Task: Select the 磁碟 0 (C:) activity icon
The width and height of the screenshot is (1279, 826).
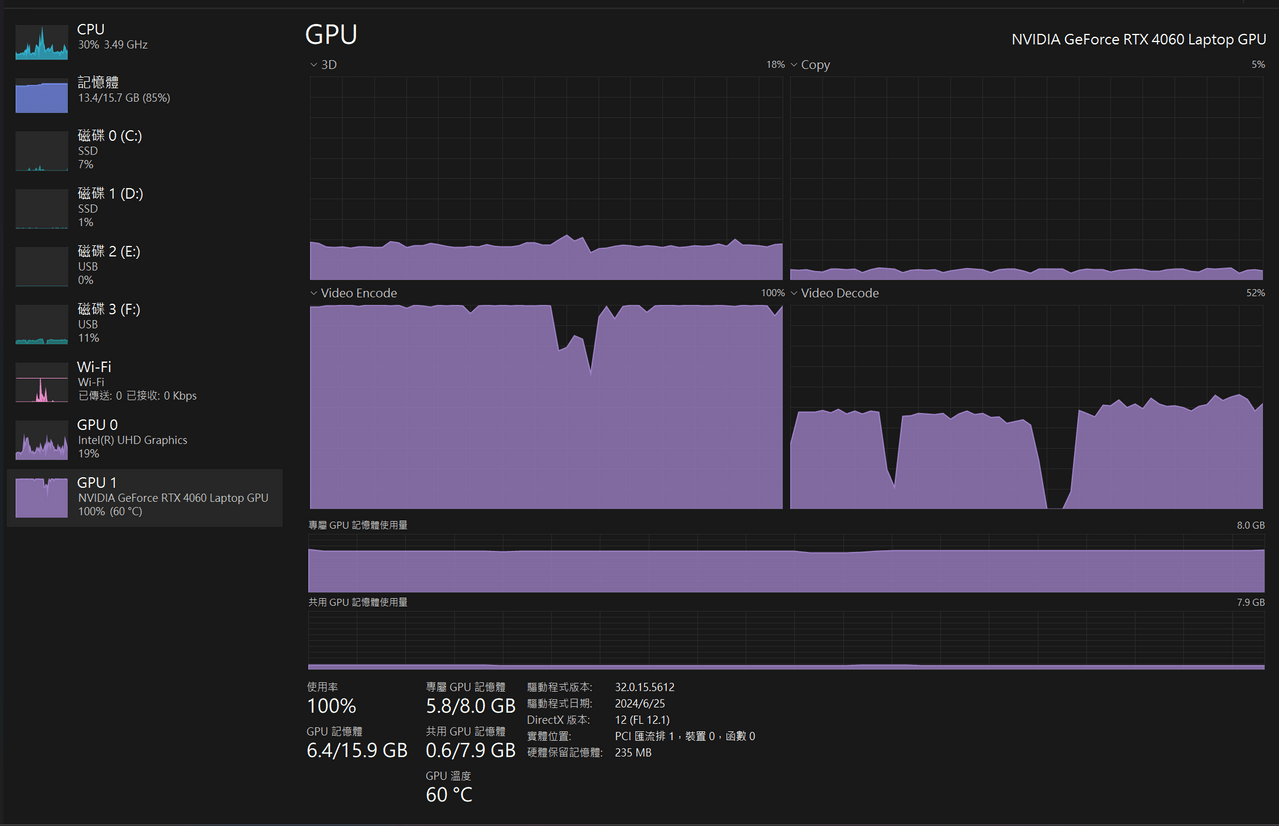Action: (x=41, y=150)
